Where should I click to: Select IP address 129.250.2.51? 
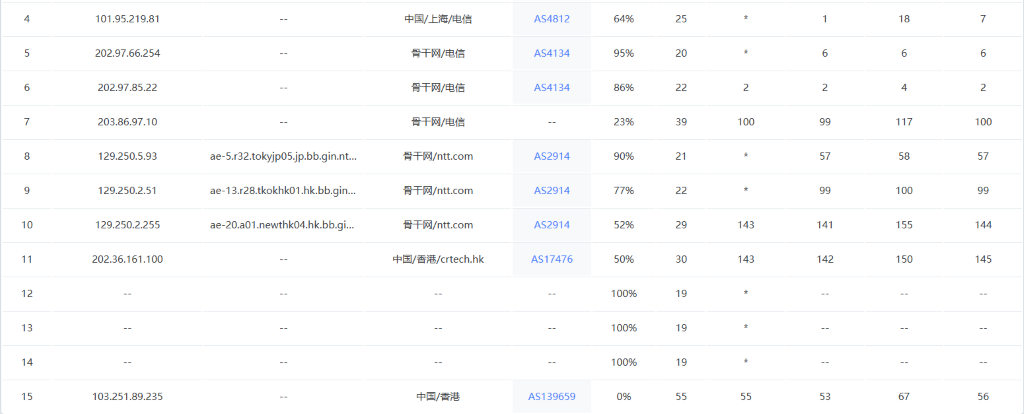127,191
